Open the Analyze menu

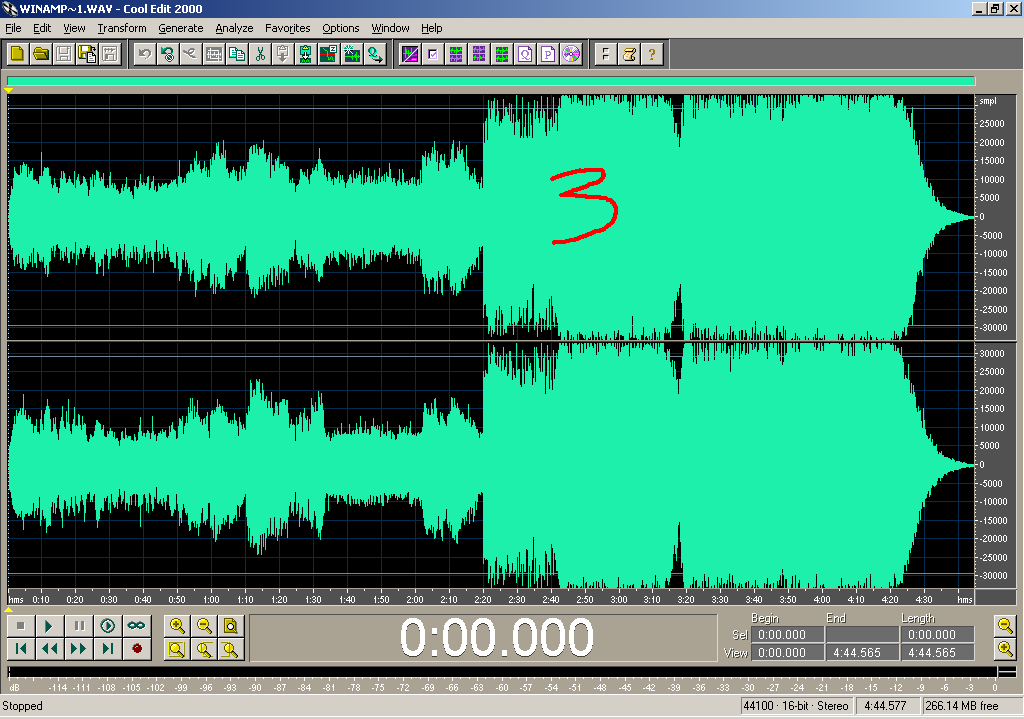pos(234,28)
